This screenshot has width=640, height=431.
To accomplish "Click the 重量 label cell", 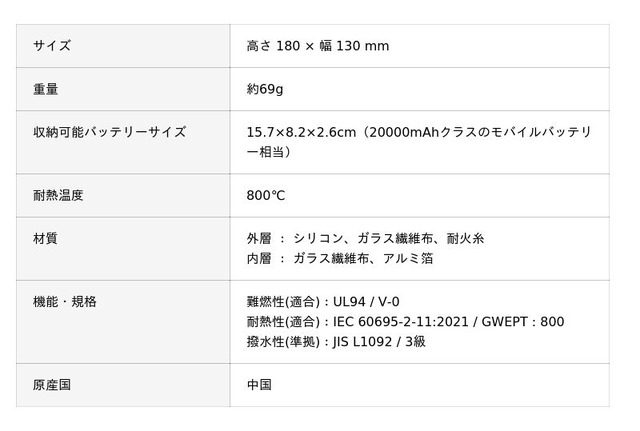I will [x=46, y=89].
